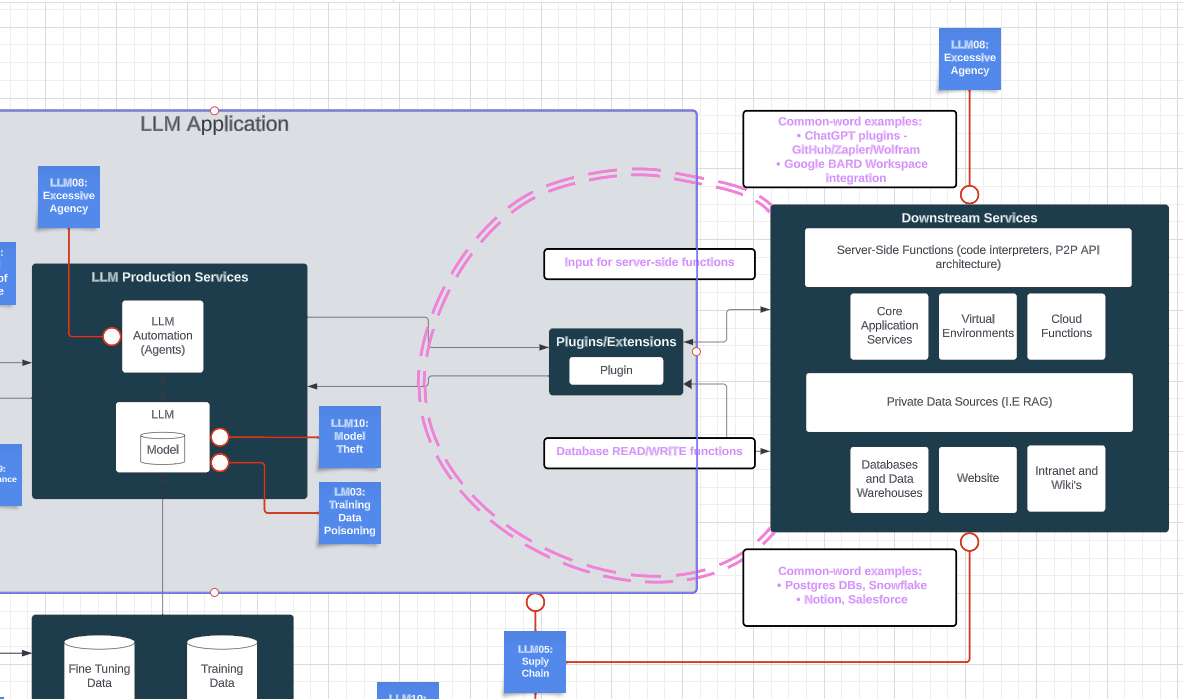
Task: Expand the LLM Production Services group
Action: (170, 277)
